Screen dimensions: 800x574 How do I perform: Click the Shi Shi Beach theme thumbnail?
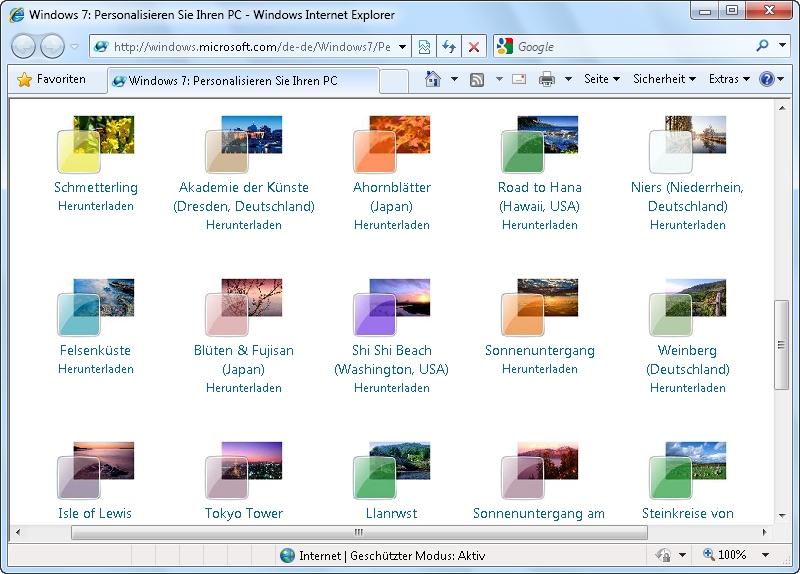coord(391,306)
